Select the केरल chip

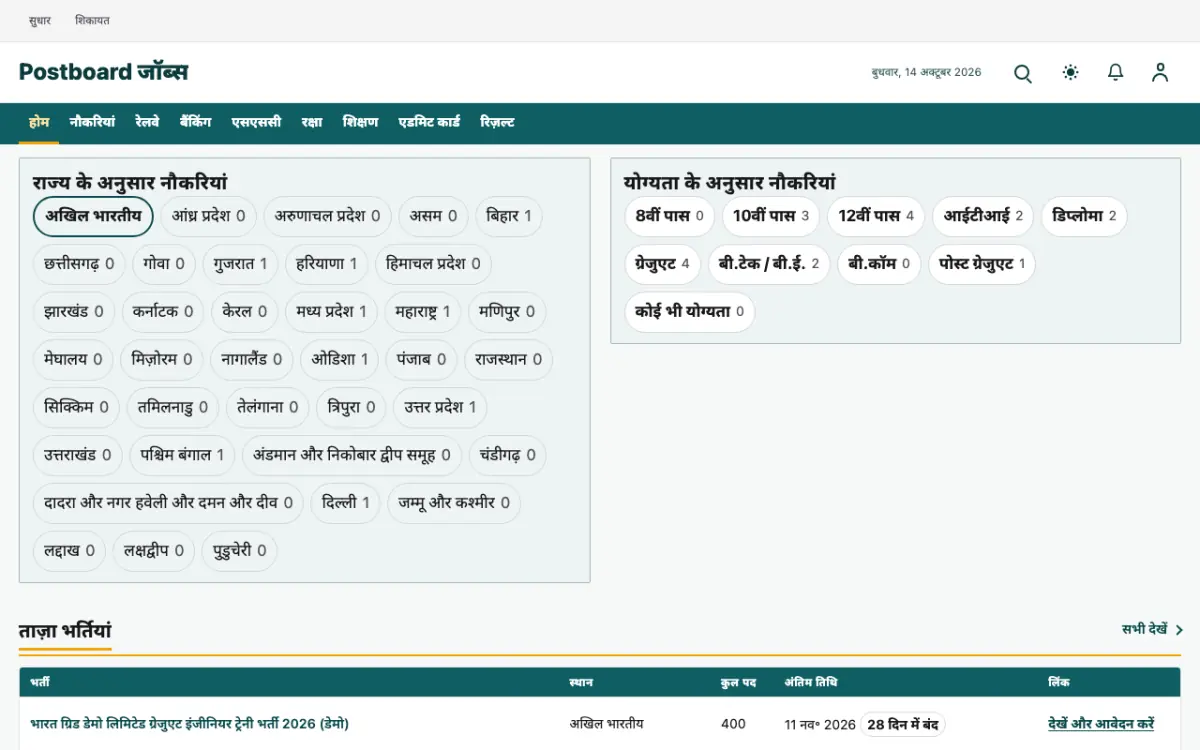pyautogui.click(x=245, y=312)
